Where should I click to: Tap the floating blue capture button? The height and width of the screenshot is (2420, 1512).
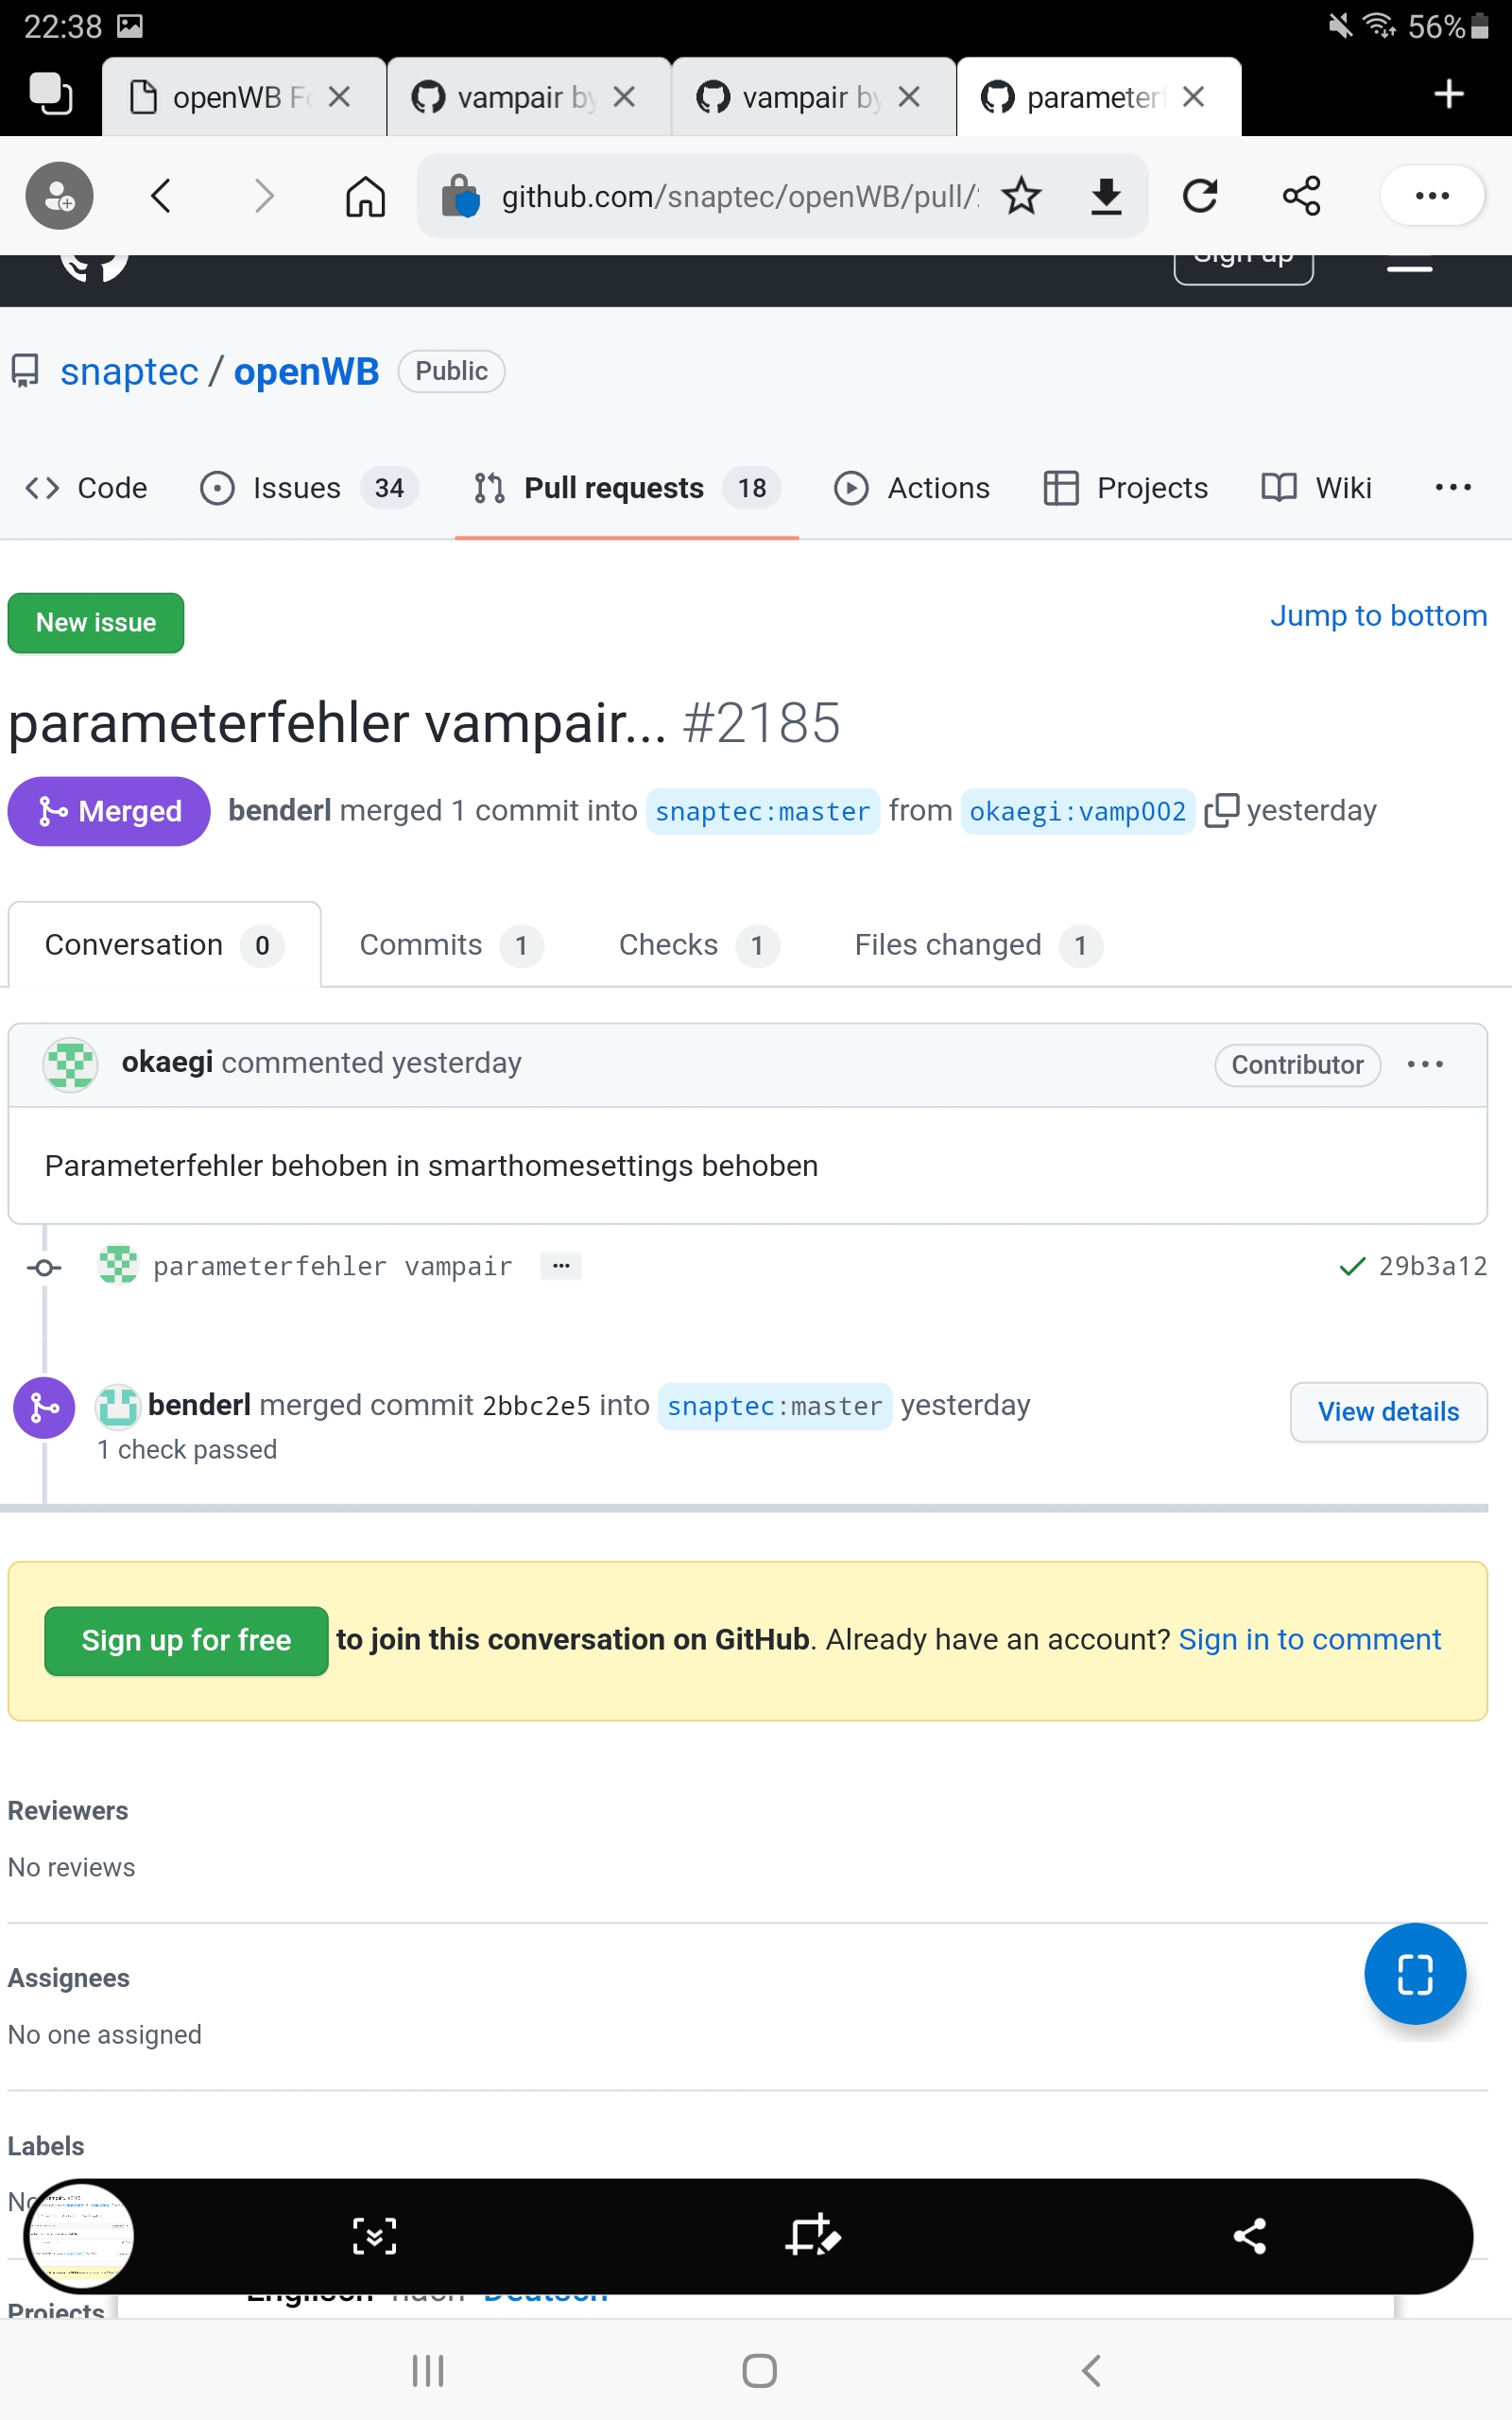pyautogui.click(x=1414, y=1974)
